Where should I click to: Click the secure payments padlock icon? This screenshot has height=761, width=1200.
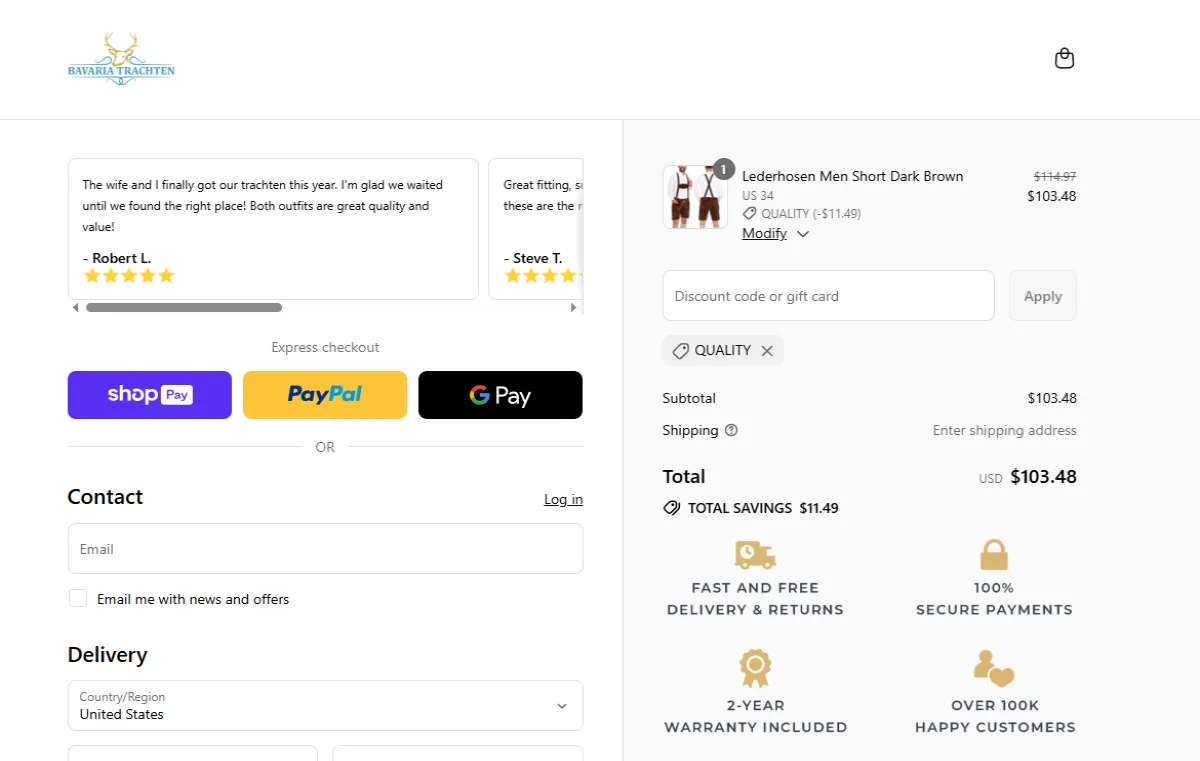(x=993, y=554)
